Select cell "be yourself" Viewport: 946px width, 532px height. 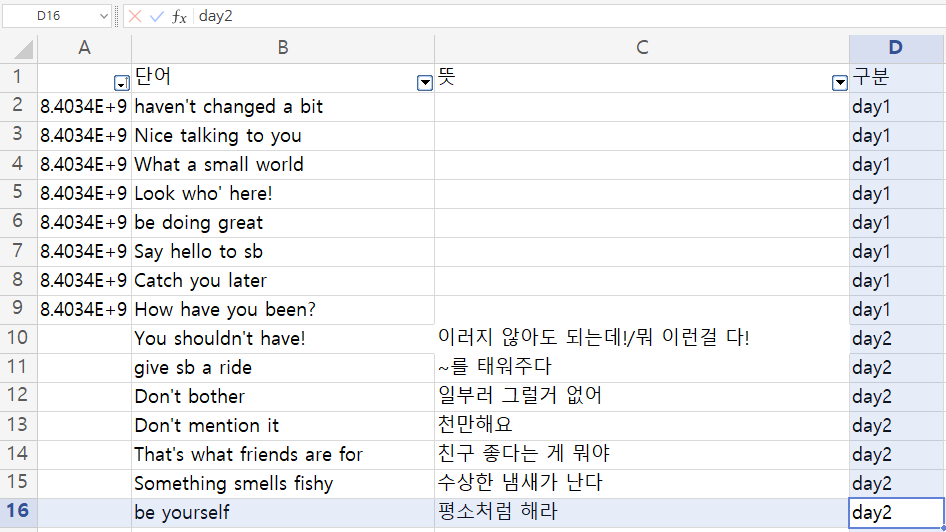click(283, 512)
